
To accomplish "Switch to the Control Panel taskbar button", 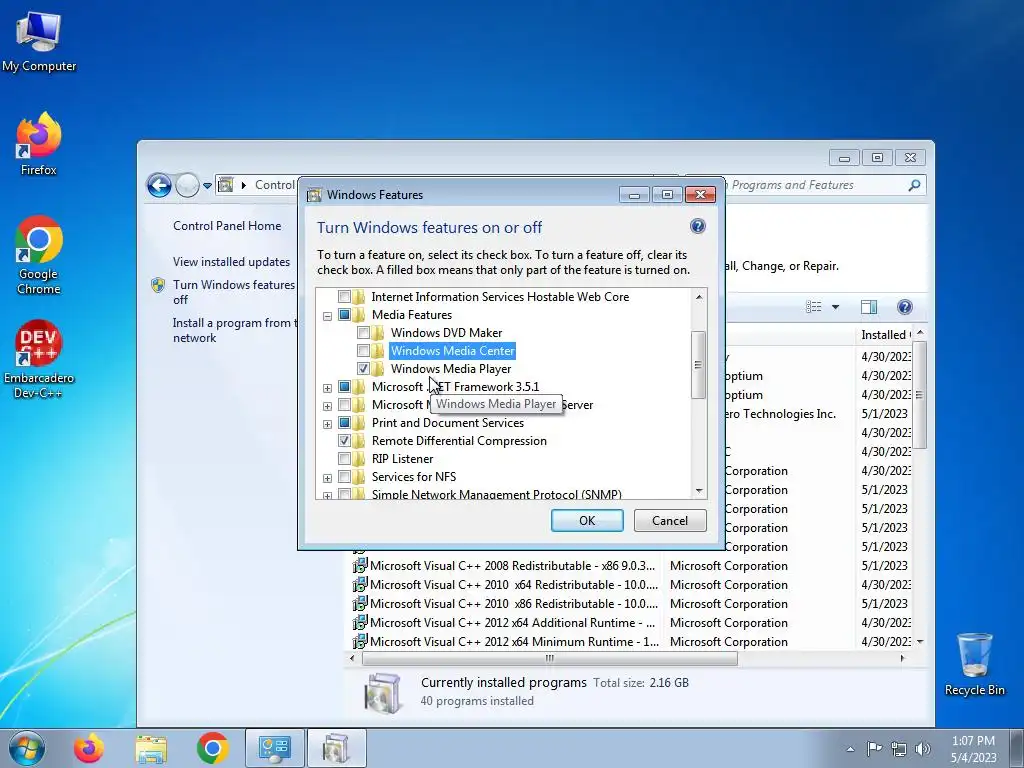I will click(x=274, y=748).
